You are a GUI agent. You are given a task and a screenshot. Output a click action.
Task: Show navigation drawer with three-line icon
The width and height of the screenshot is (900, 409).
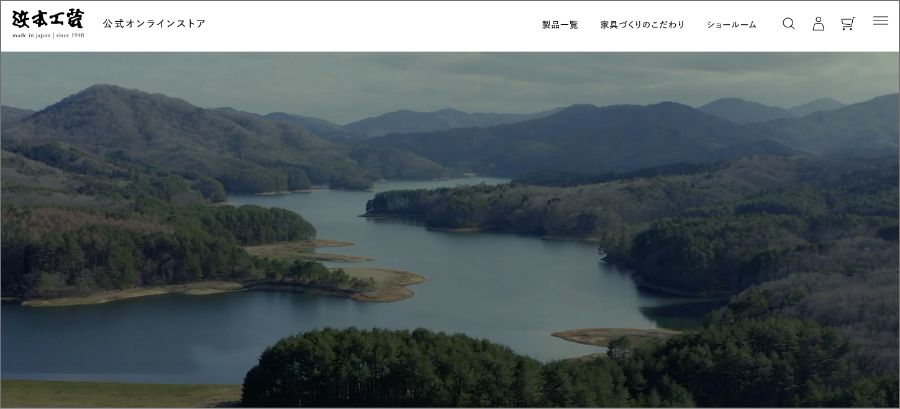[x=880, y=21]
